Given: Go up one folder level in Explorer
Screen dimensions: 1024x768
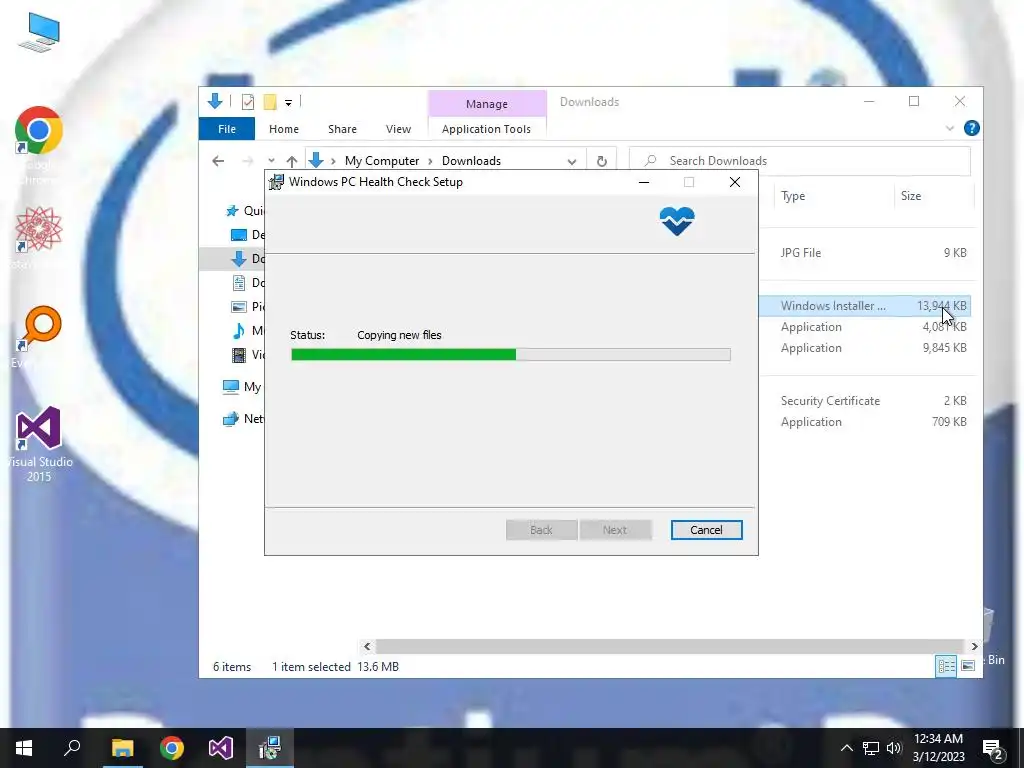Looking at the screenshot, I should click(291, 161).
